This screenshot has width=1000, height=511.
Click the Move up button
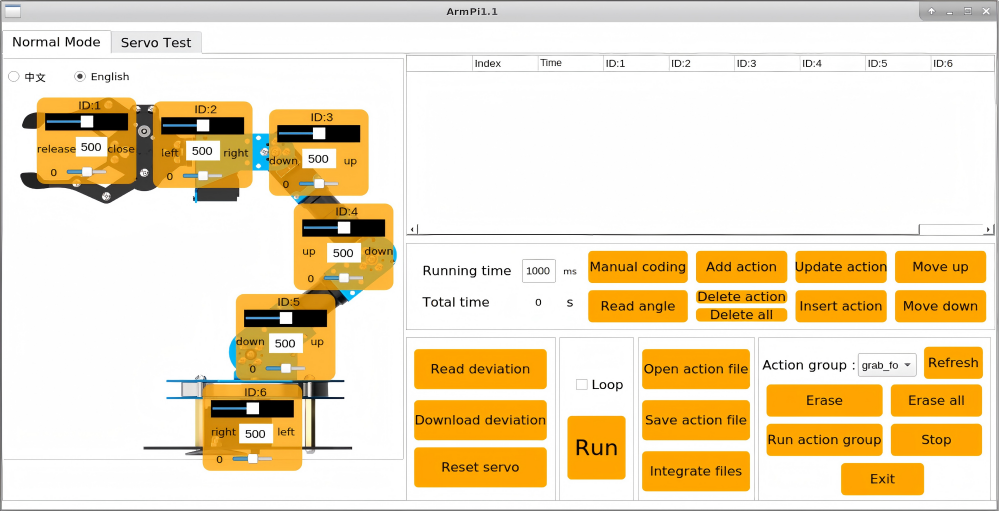click(x=940, y=267)
